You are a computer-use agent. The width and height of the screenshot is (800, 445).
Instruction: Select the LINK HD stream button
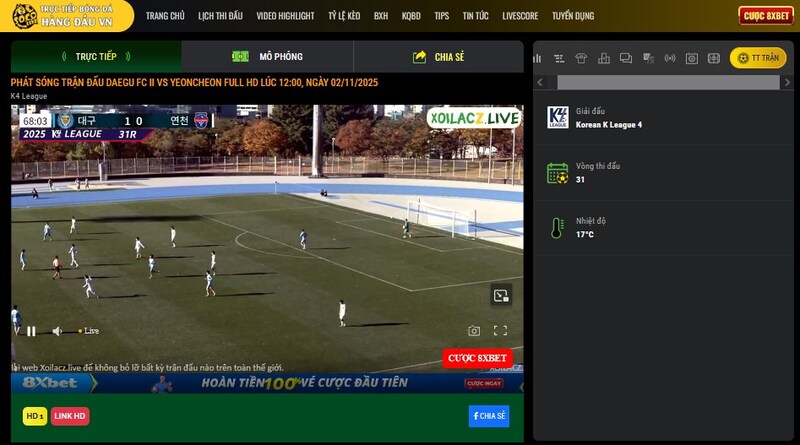(x=70, y=416)
